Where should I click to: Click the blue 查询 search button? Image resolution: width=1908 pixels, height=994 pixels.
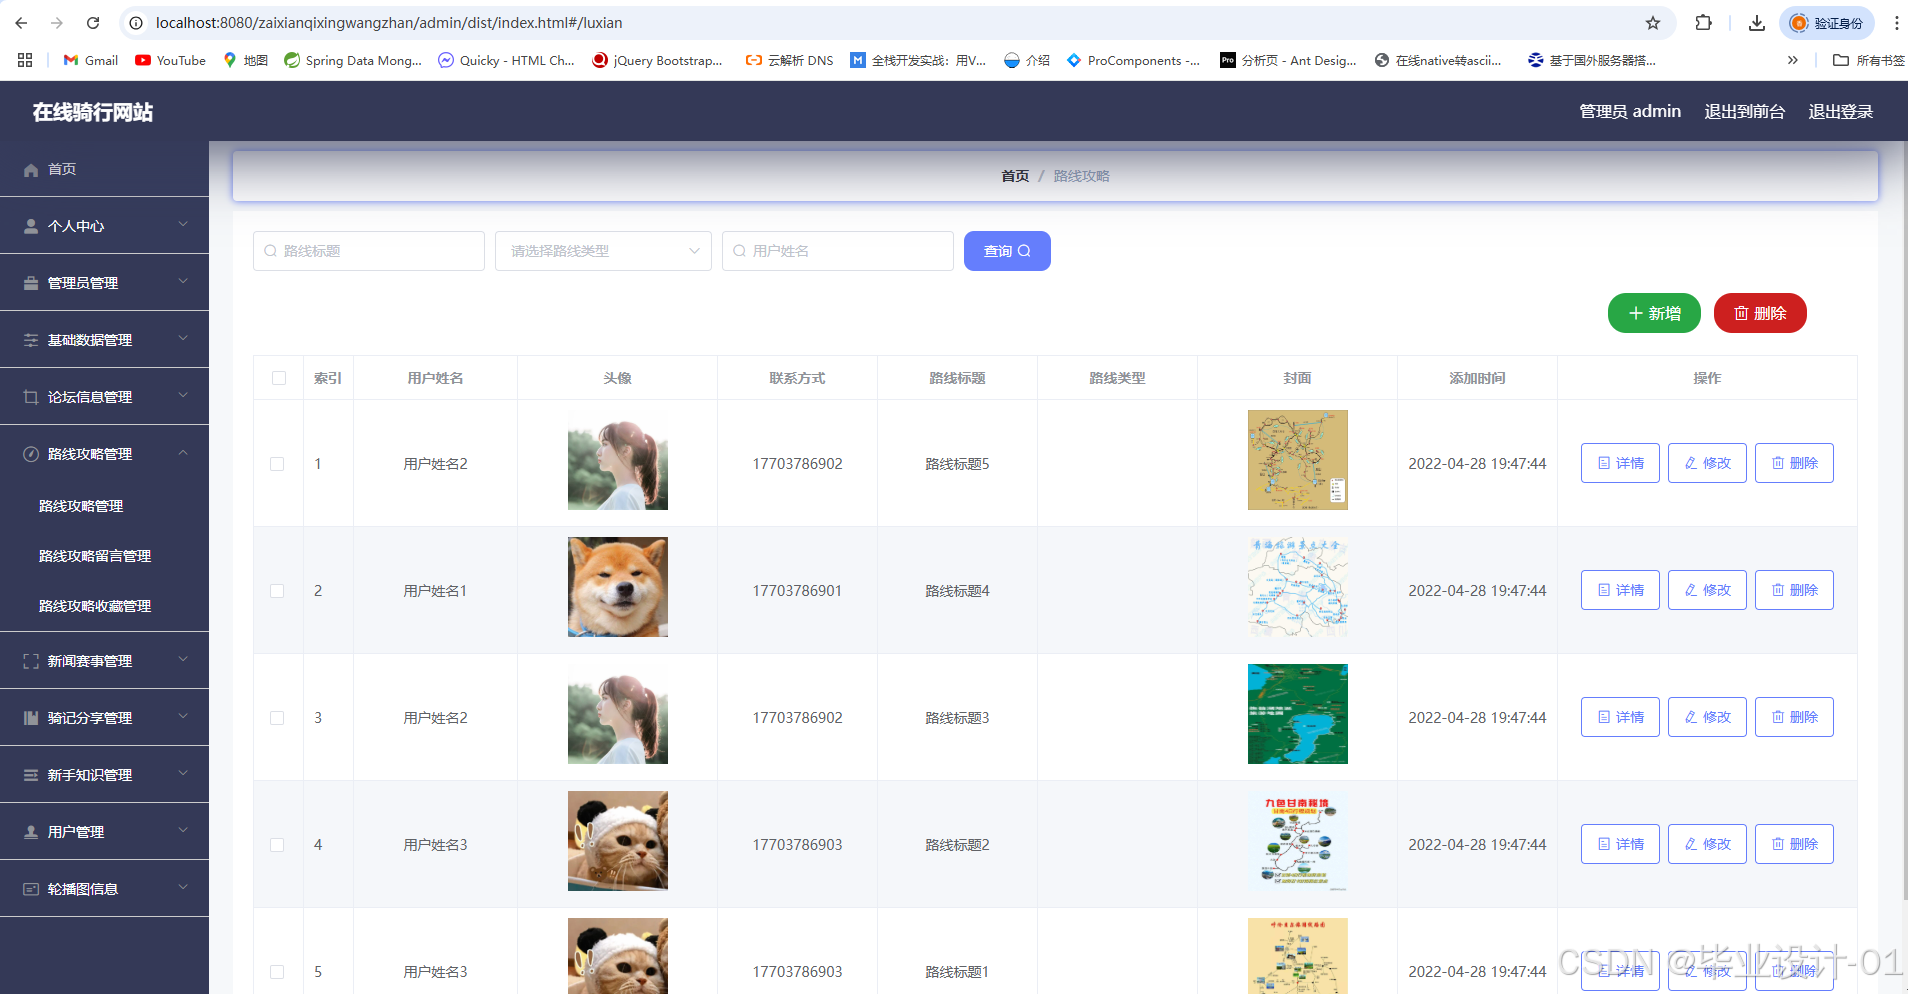coord(1007,251)
